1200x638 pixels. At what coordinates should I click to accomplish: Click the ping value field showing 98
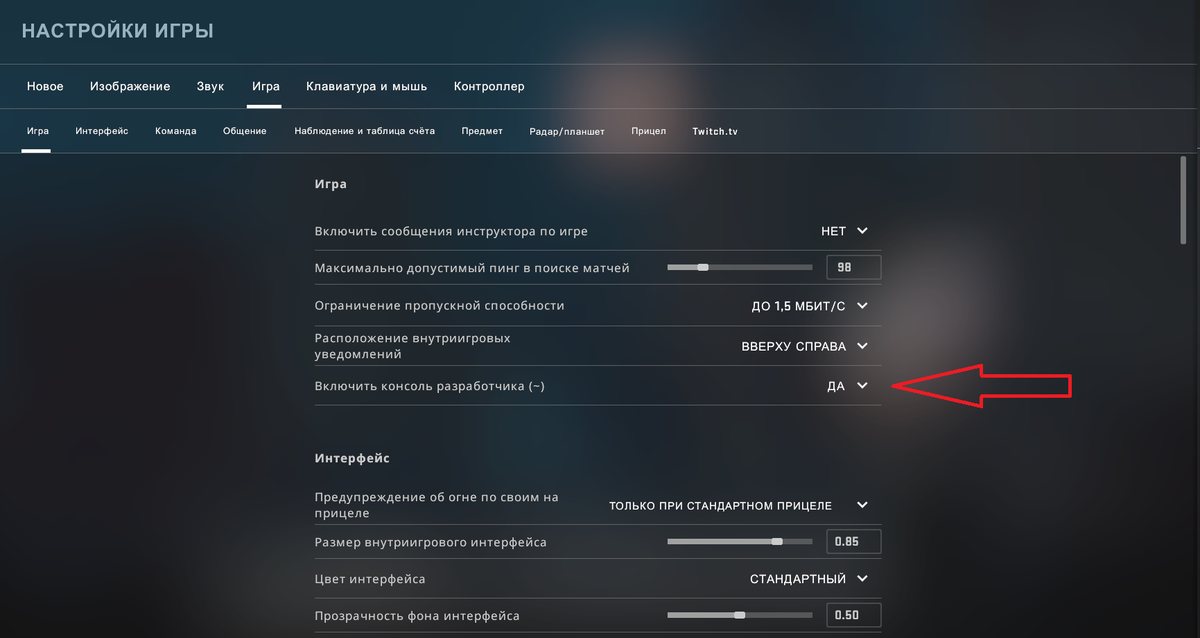(854, 267)
